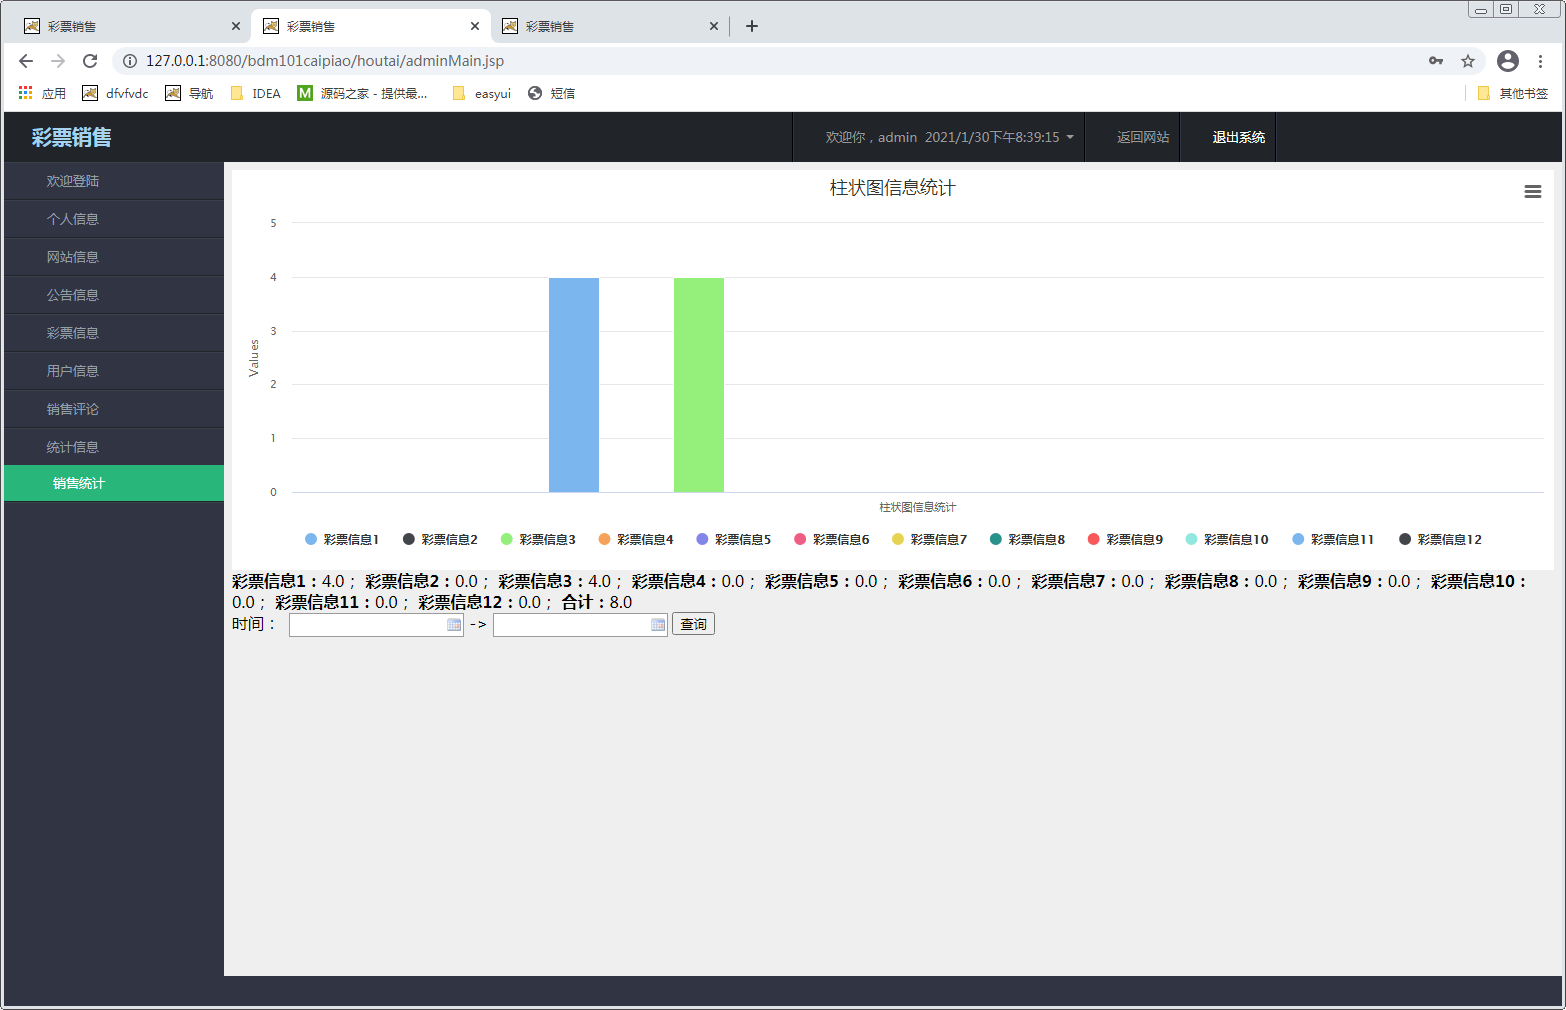Expand 个人信息 sidebar menu
Image resolution: width=1566 pixels, height=1010 pixels.
pos(114,219)
